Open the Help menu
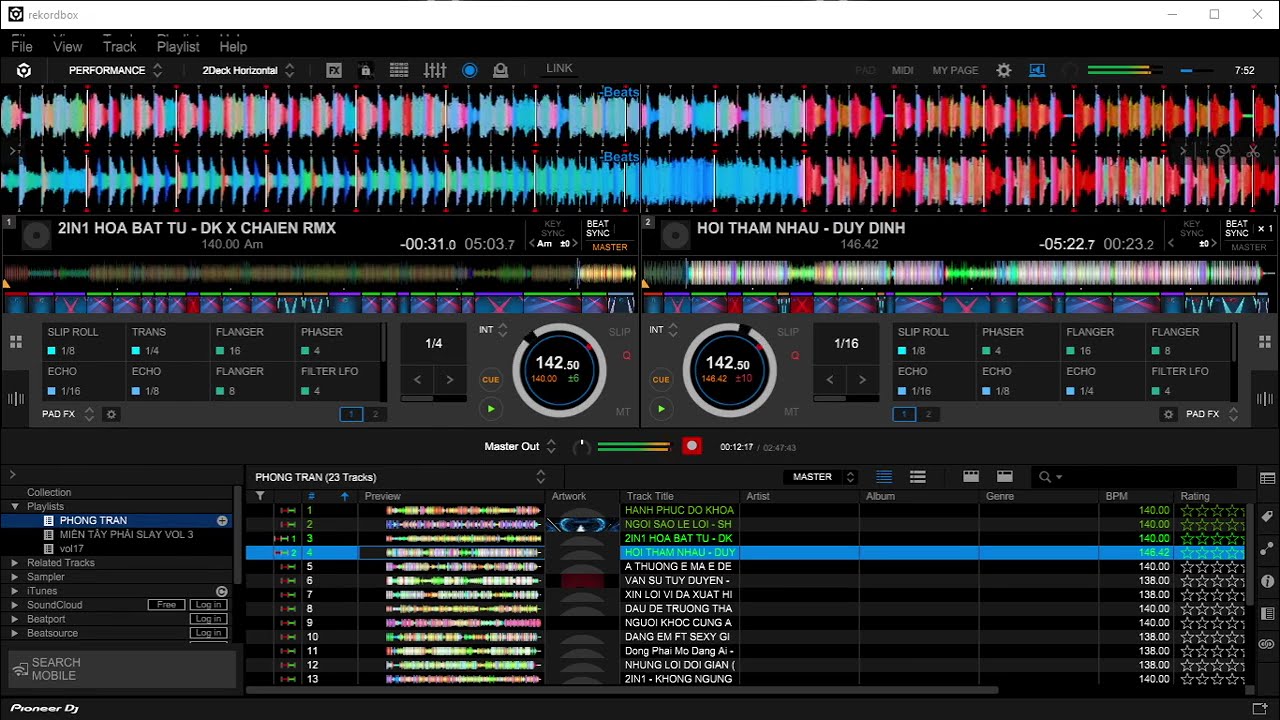 point(233,47)
